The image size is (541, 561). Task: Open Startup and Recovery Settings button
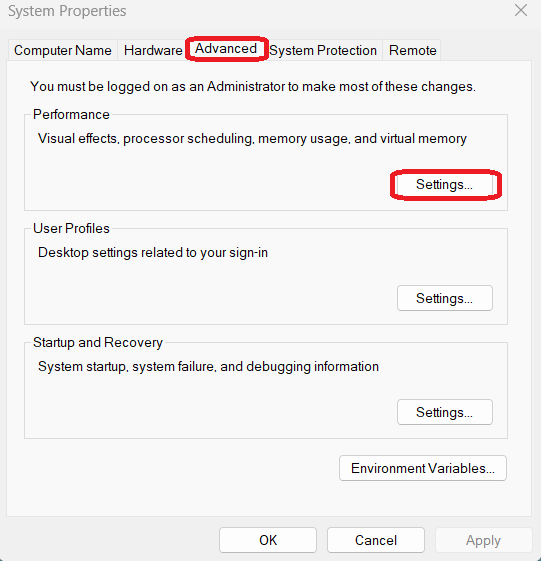444,413
